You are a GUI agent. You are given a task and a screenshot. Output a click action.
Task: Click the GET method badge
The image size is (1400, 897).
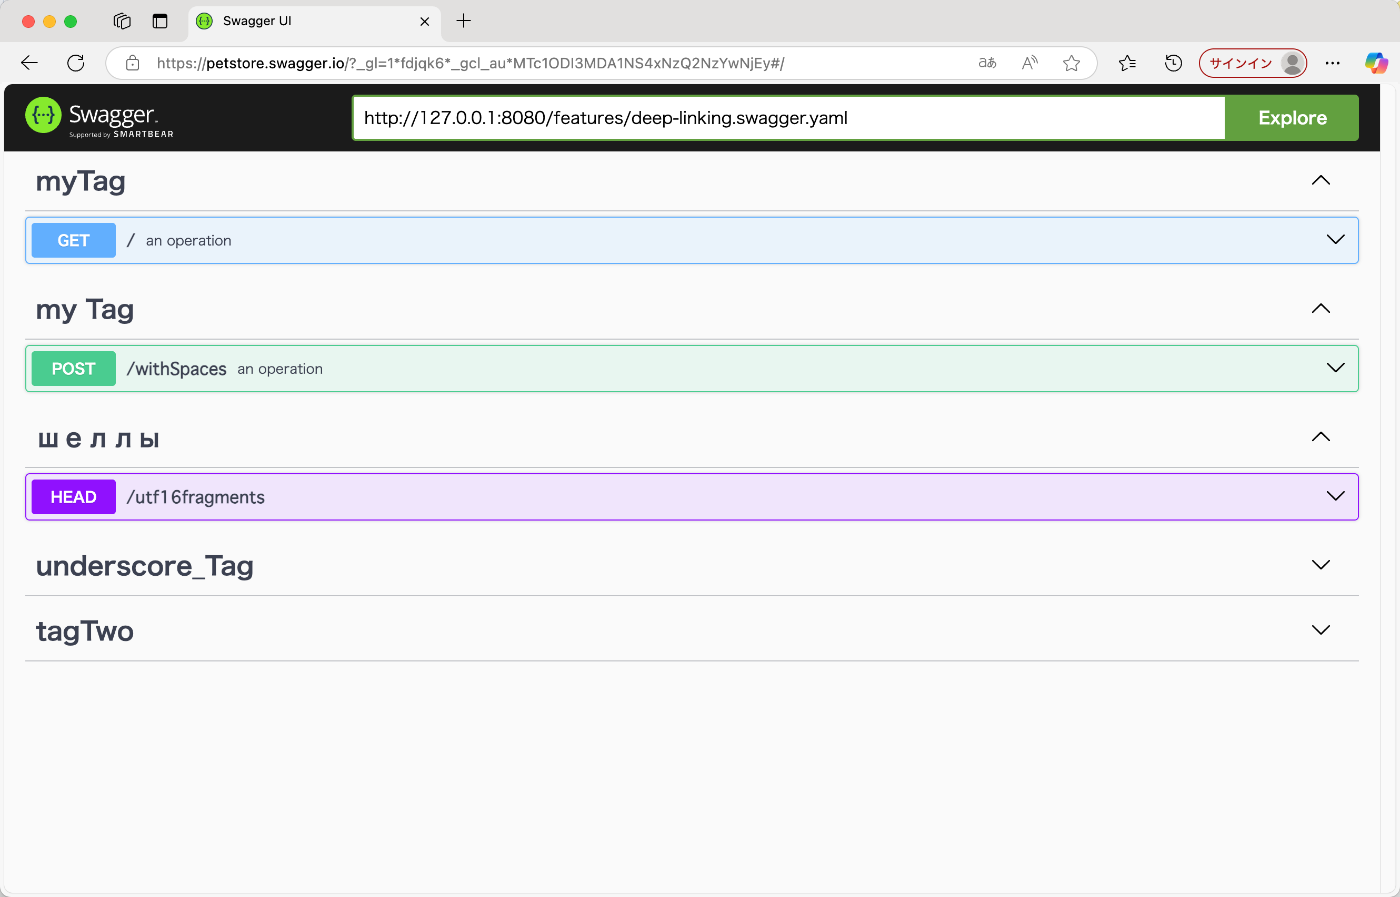74,240
